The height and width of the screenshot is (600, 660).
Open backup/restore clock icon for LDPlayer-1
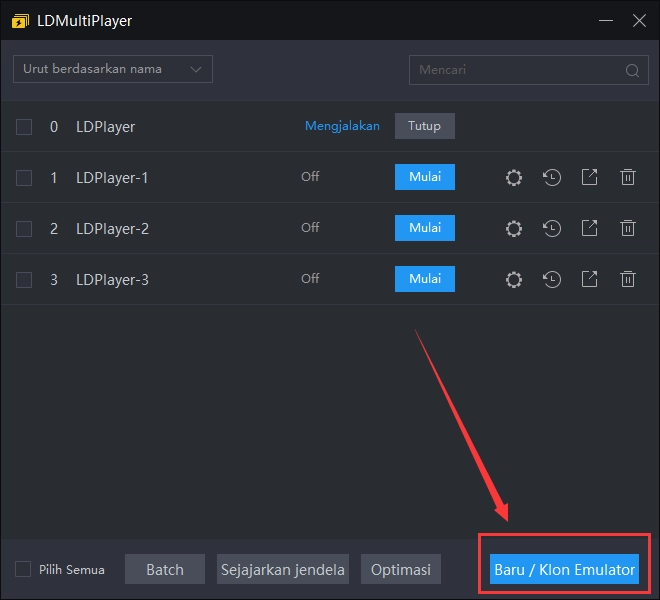(551, 177)
